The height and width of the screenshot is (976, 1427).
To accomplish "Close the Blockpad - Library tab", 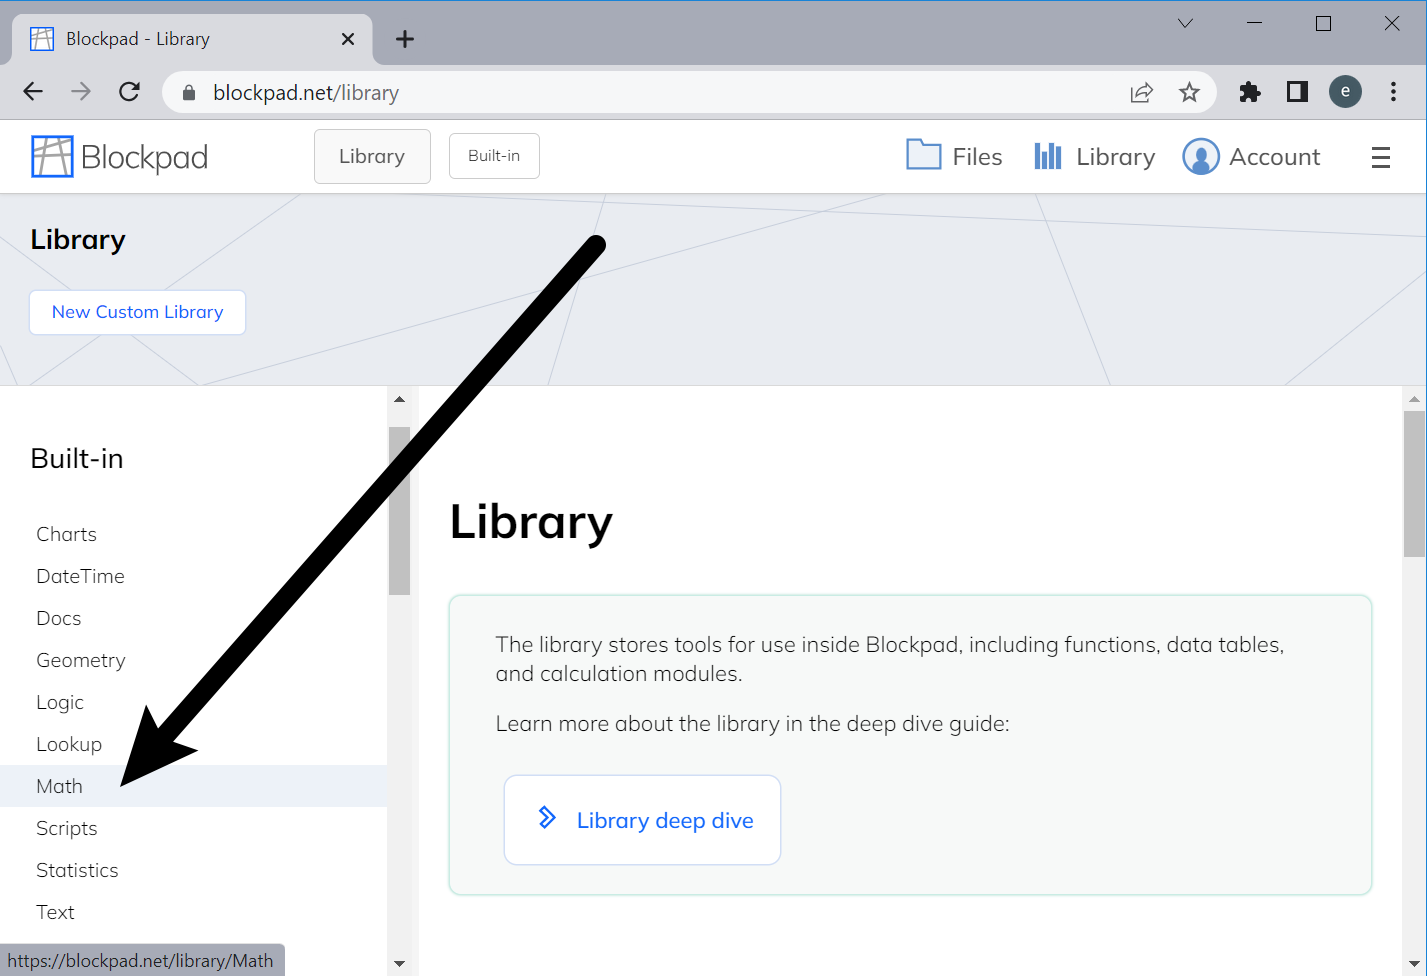I will 348,39.
